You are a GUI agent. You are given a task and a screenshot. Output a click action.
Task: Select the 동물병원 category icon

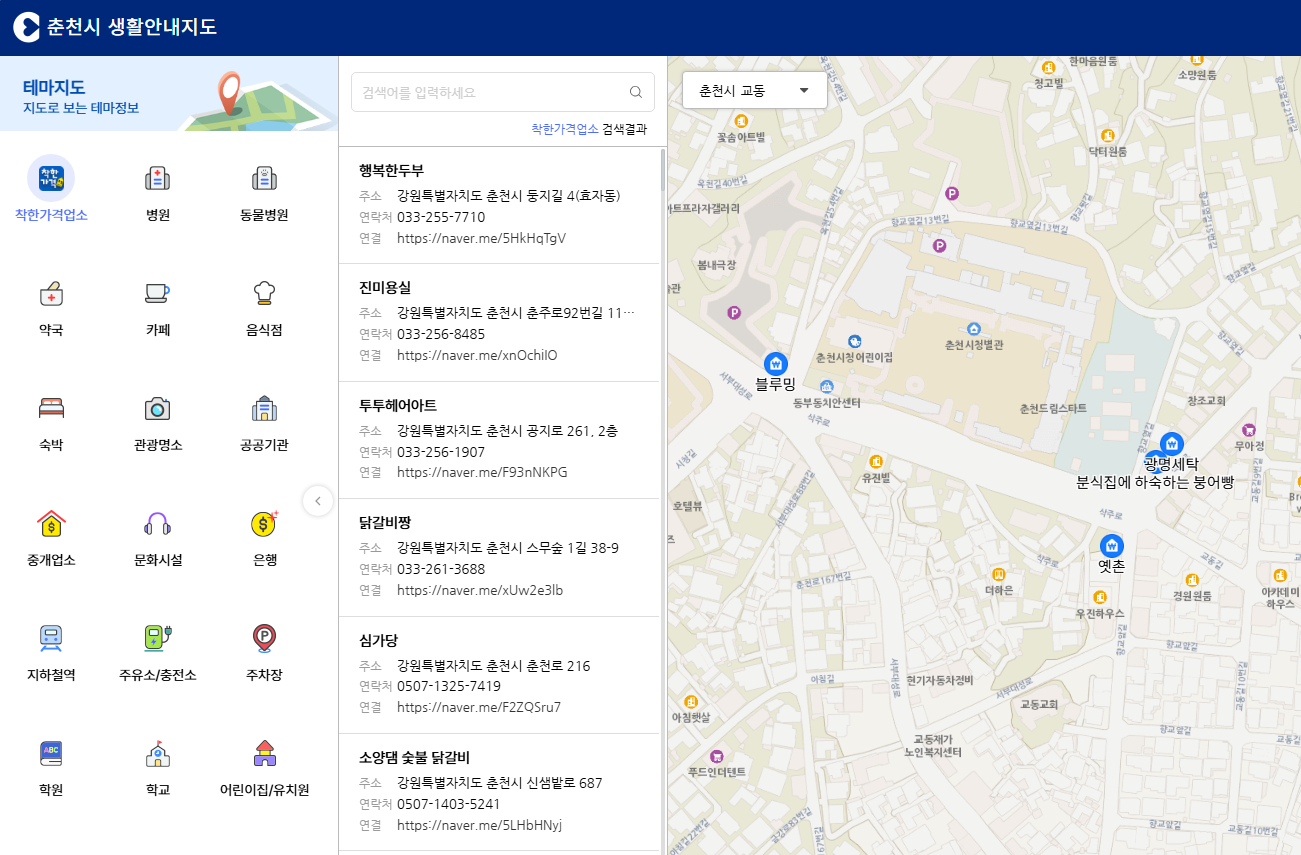(264, 180)
